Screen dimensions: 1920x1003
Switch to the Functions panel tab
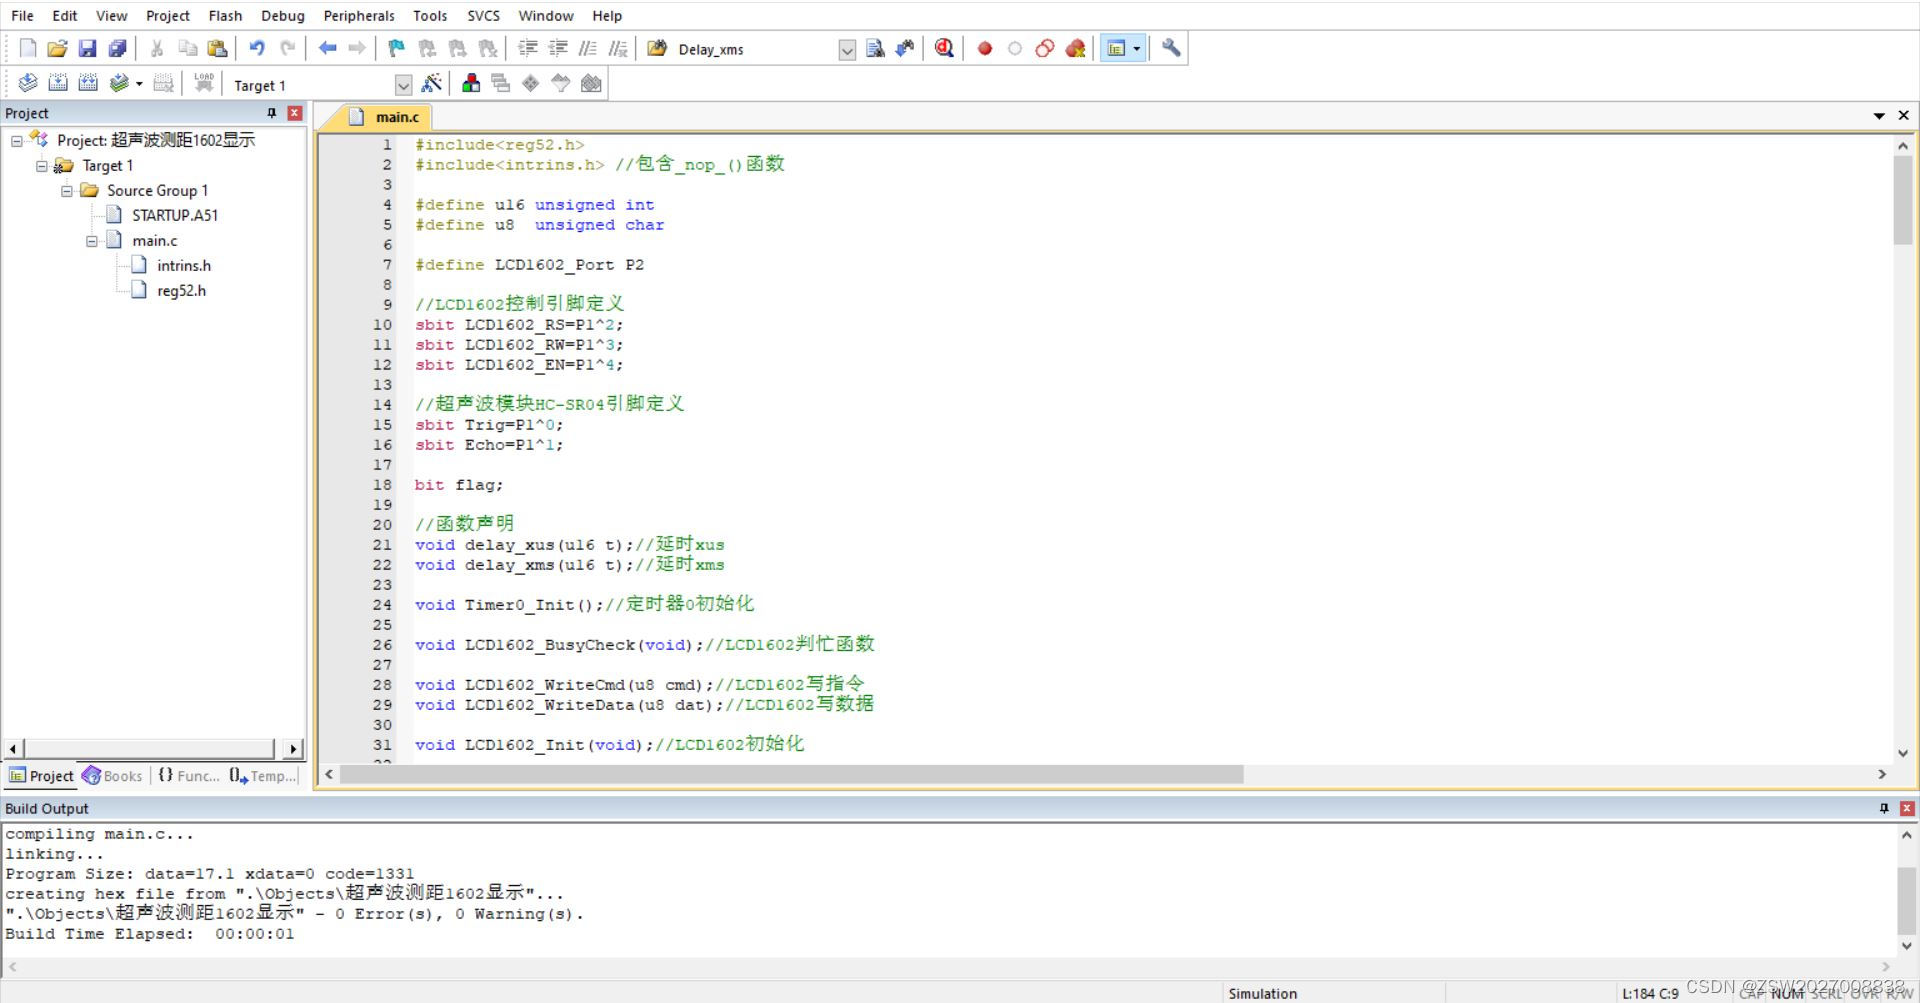[188, 775]
